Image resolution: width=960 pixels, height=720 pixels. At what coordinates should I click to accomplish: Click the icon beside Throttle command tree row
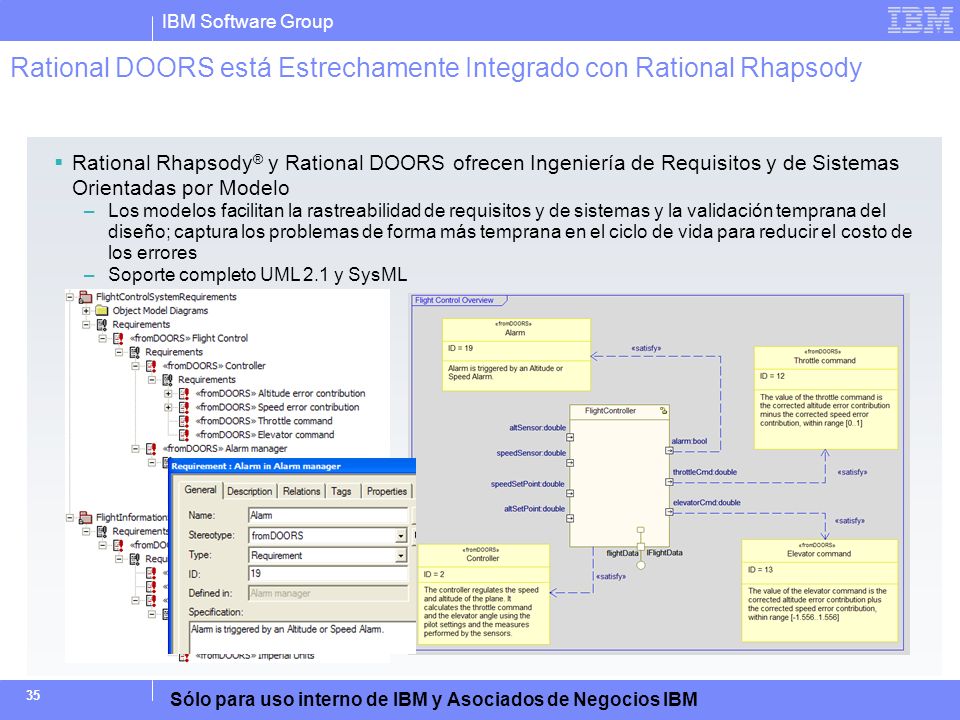click(x=184, y=421)
